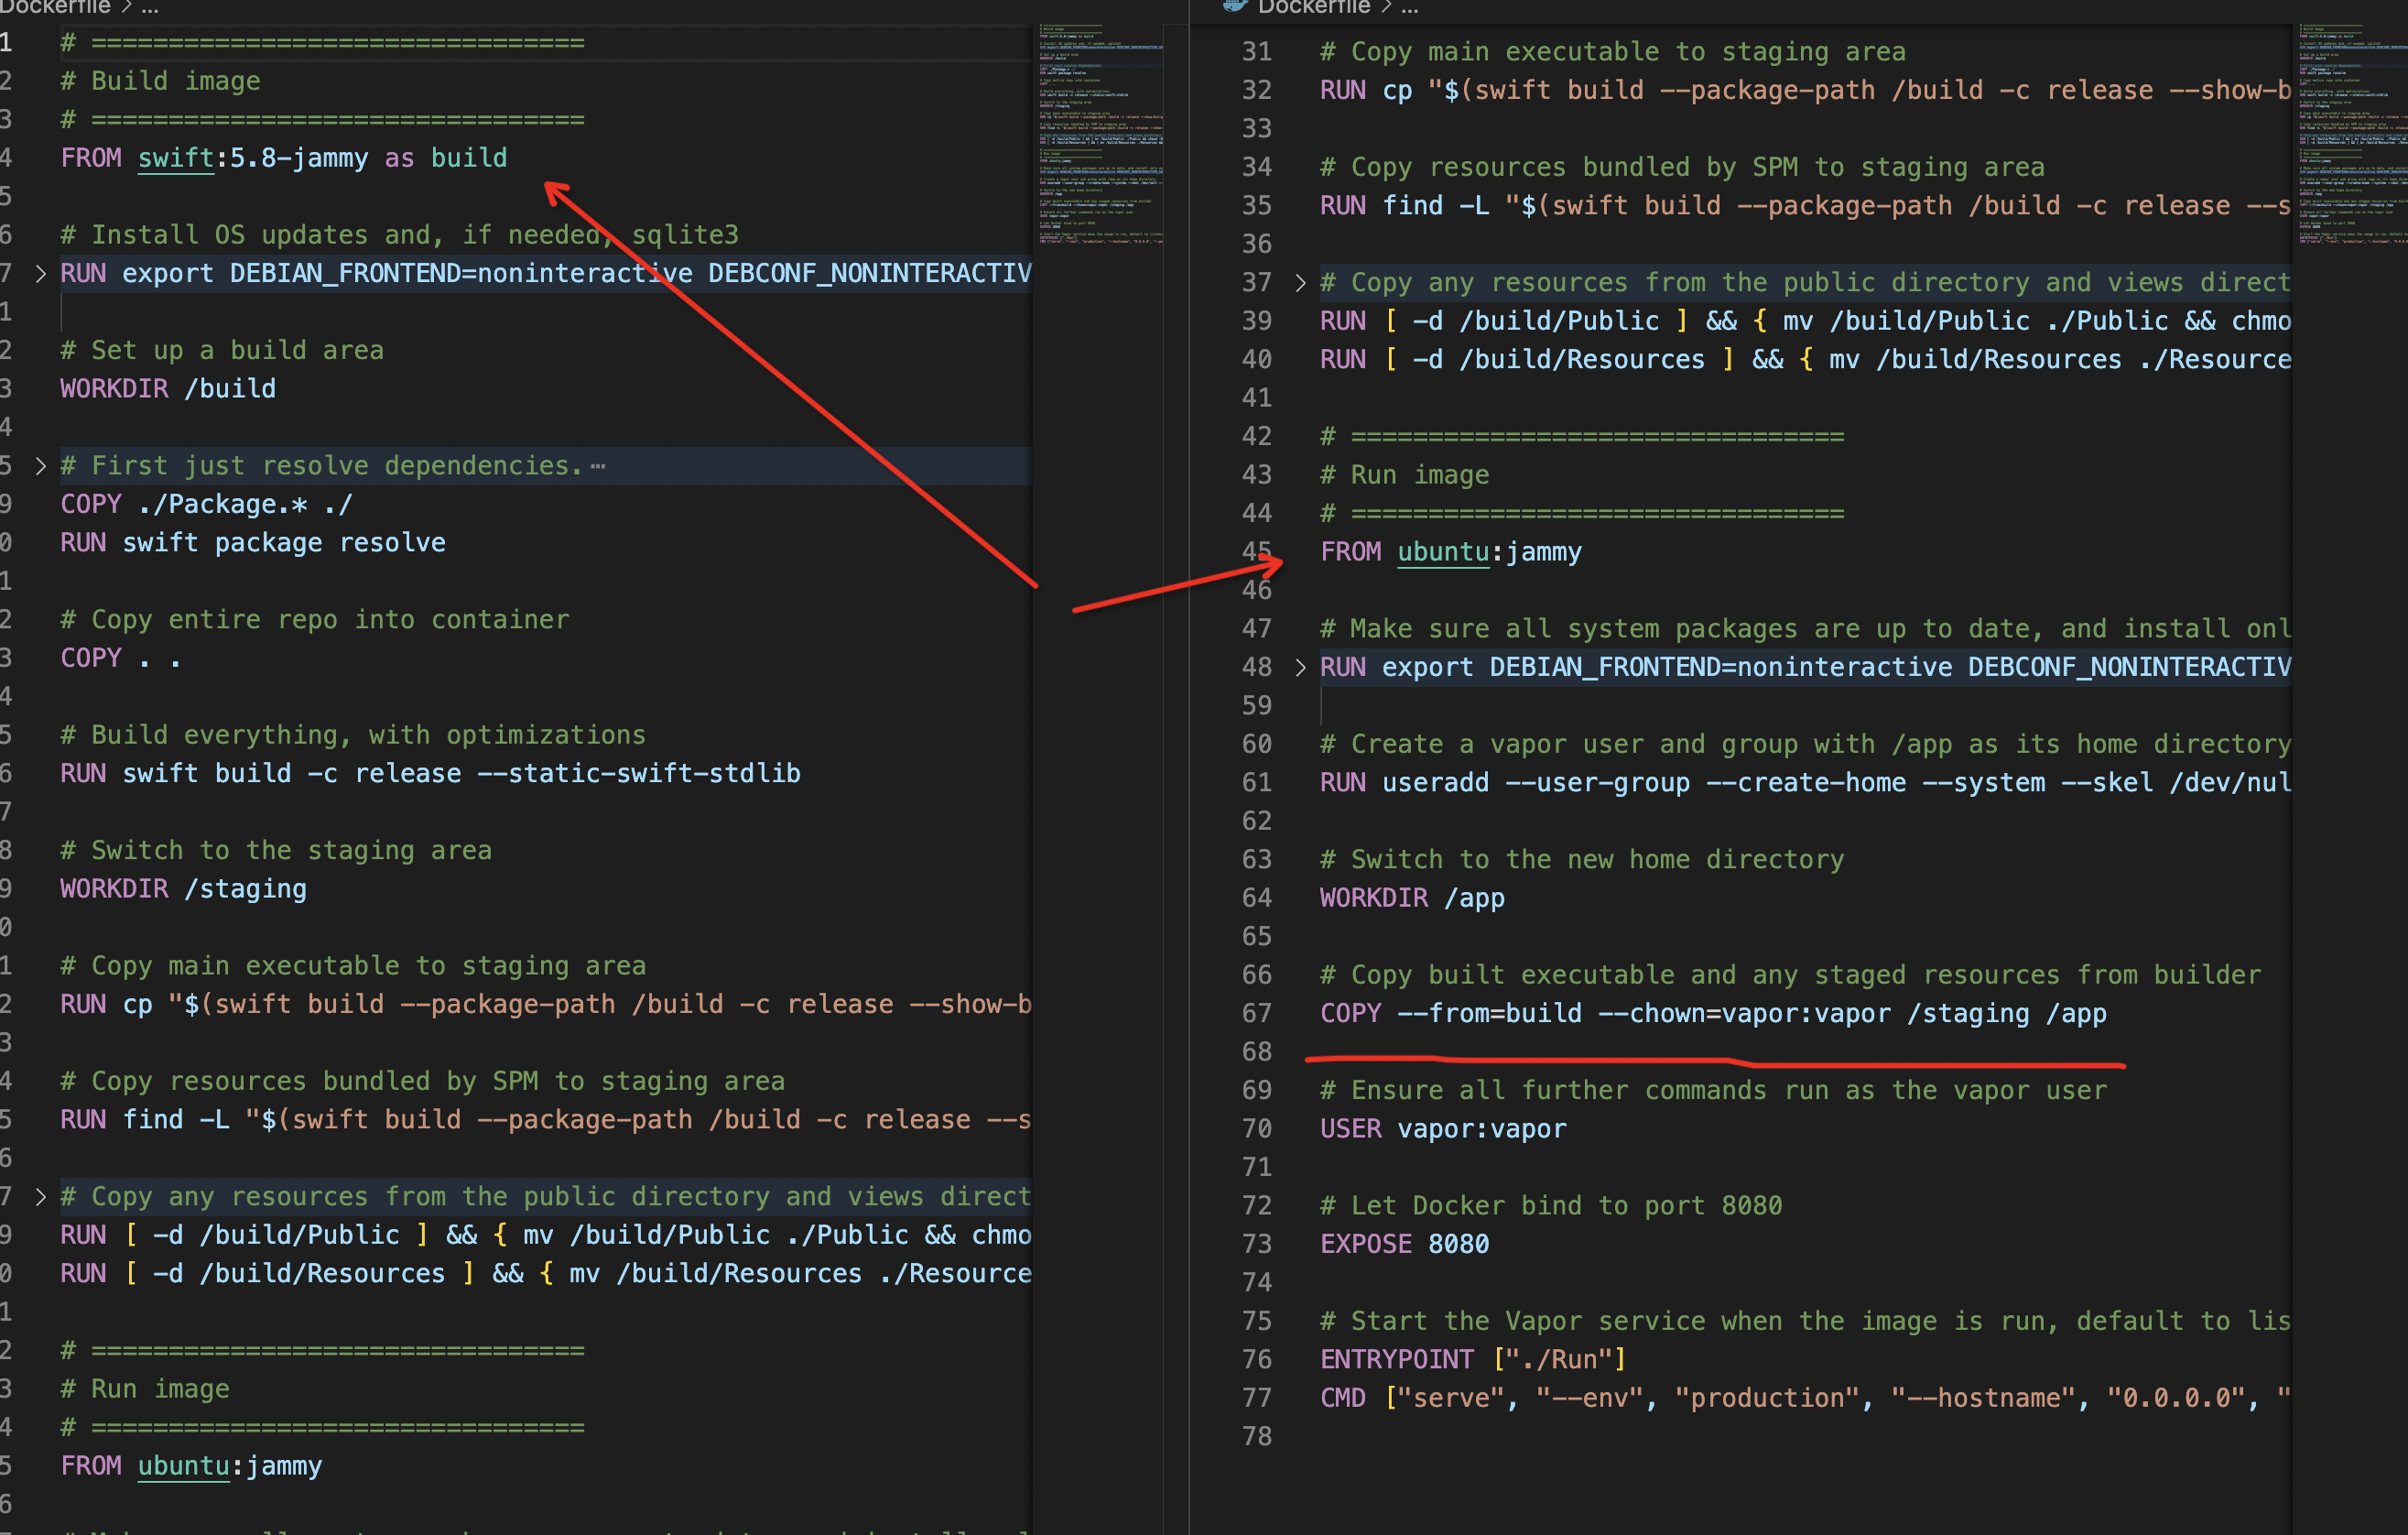This screenshot has width=2408, height=1535.
Task: Click 'RUN swift build -c release --static-swift-stdlib' line
Action: point(430,774)
